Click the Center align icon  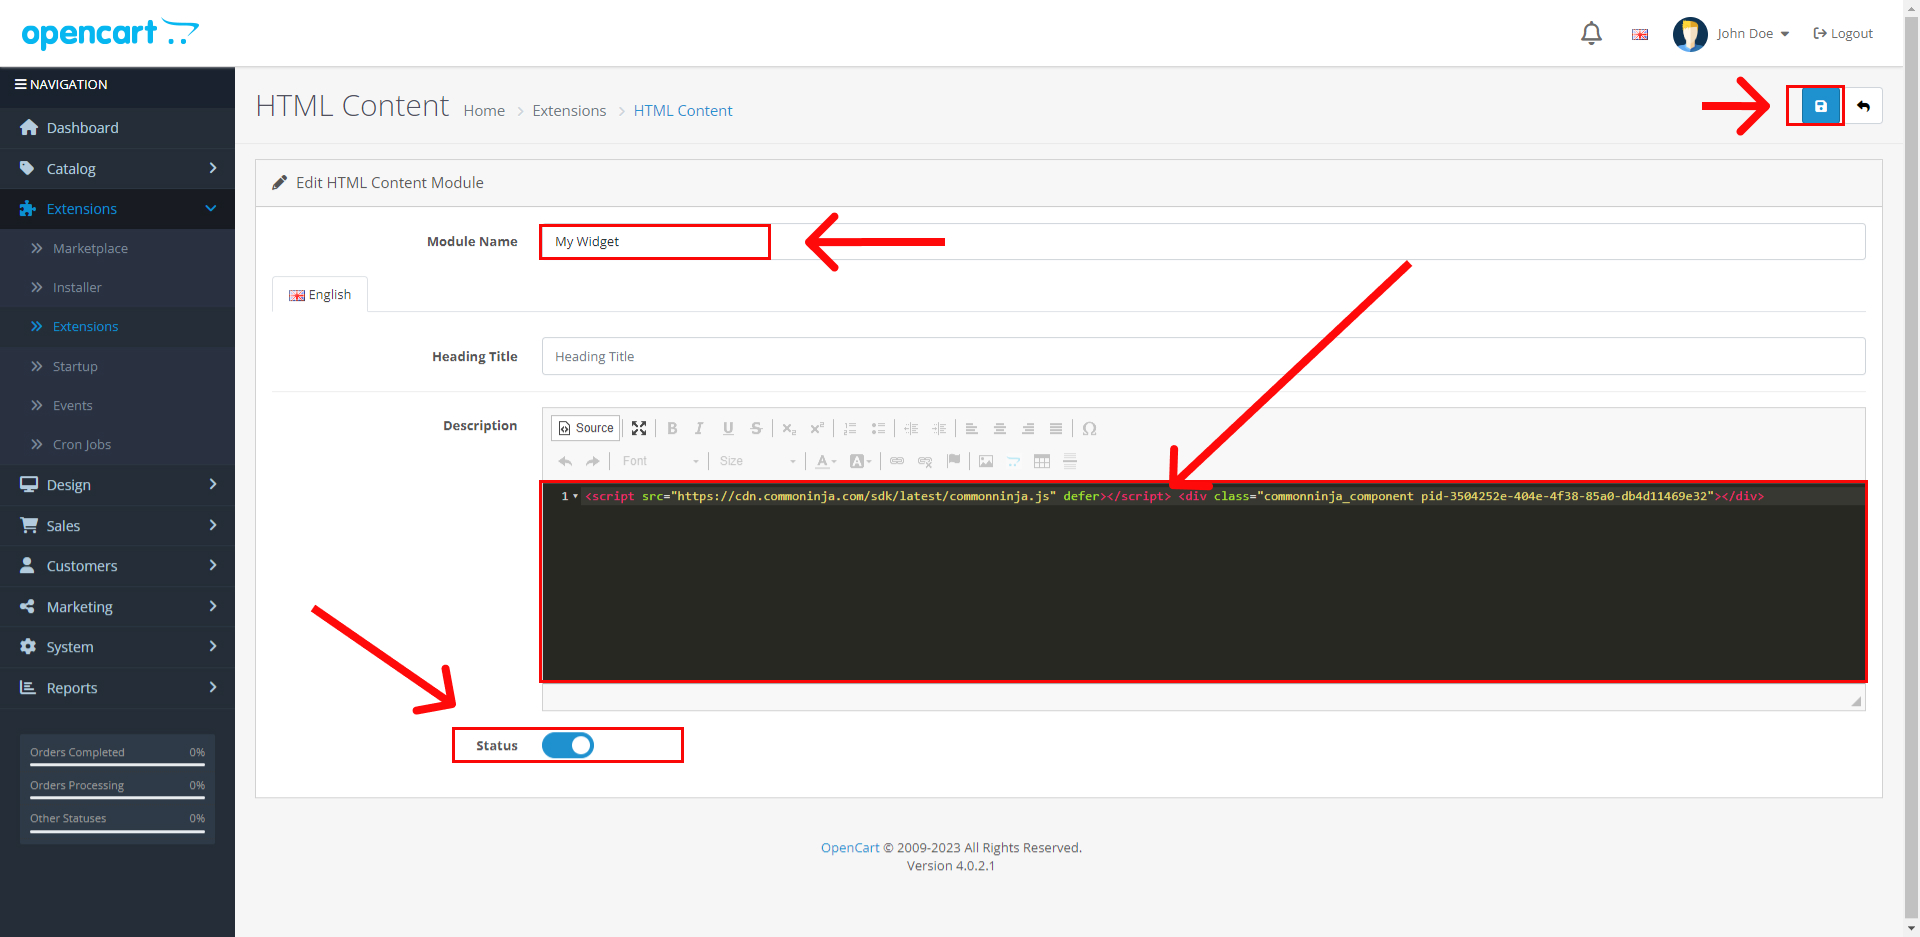(x=1000, y=428)
